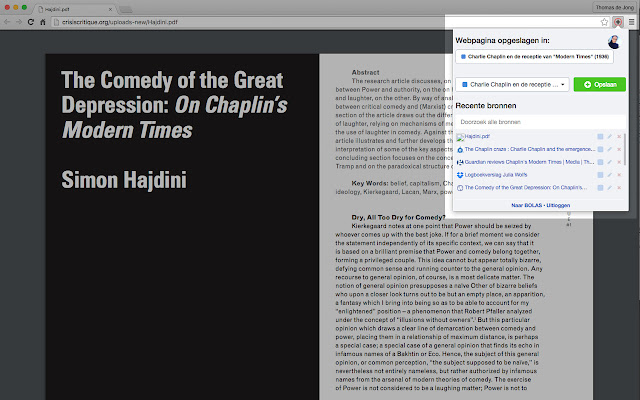Click the Webpagina opgeslagen in heading
Screen dimensions: 640x400
coord(502,40)
